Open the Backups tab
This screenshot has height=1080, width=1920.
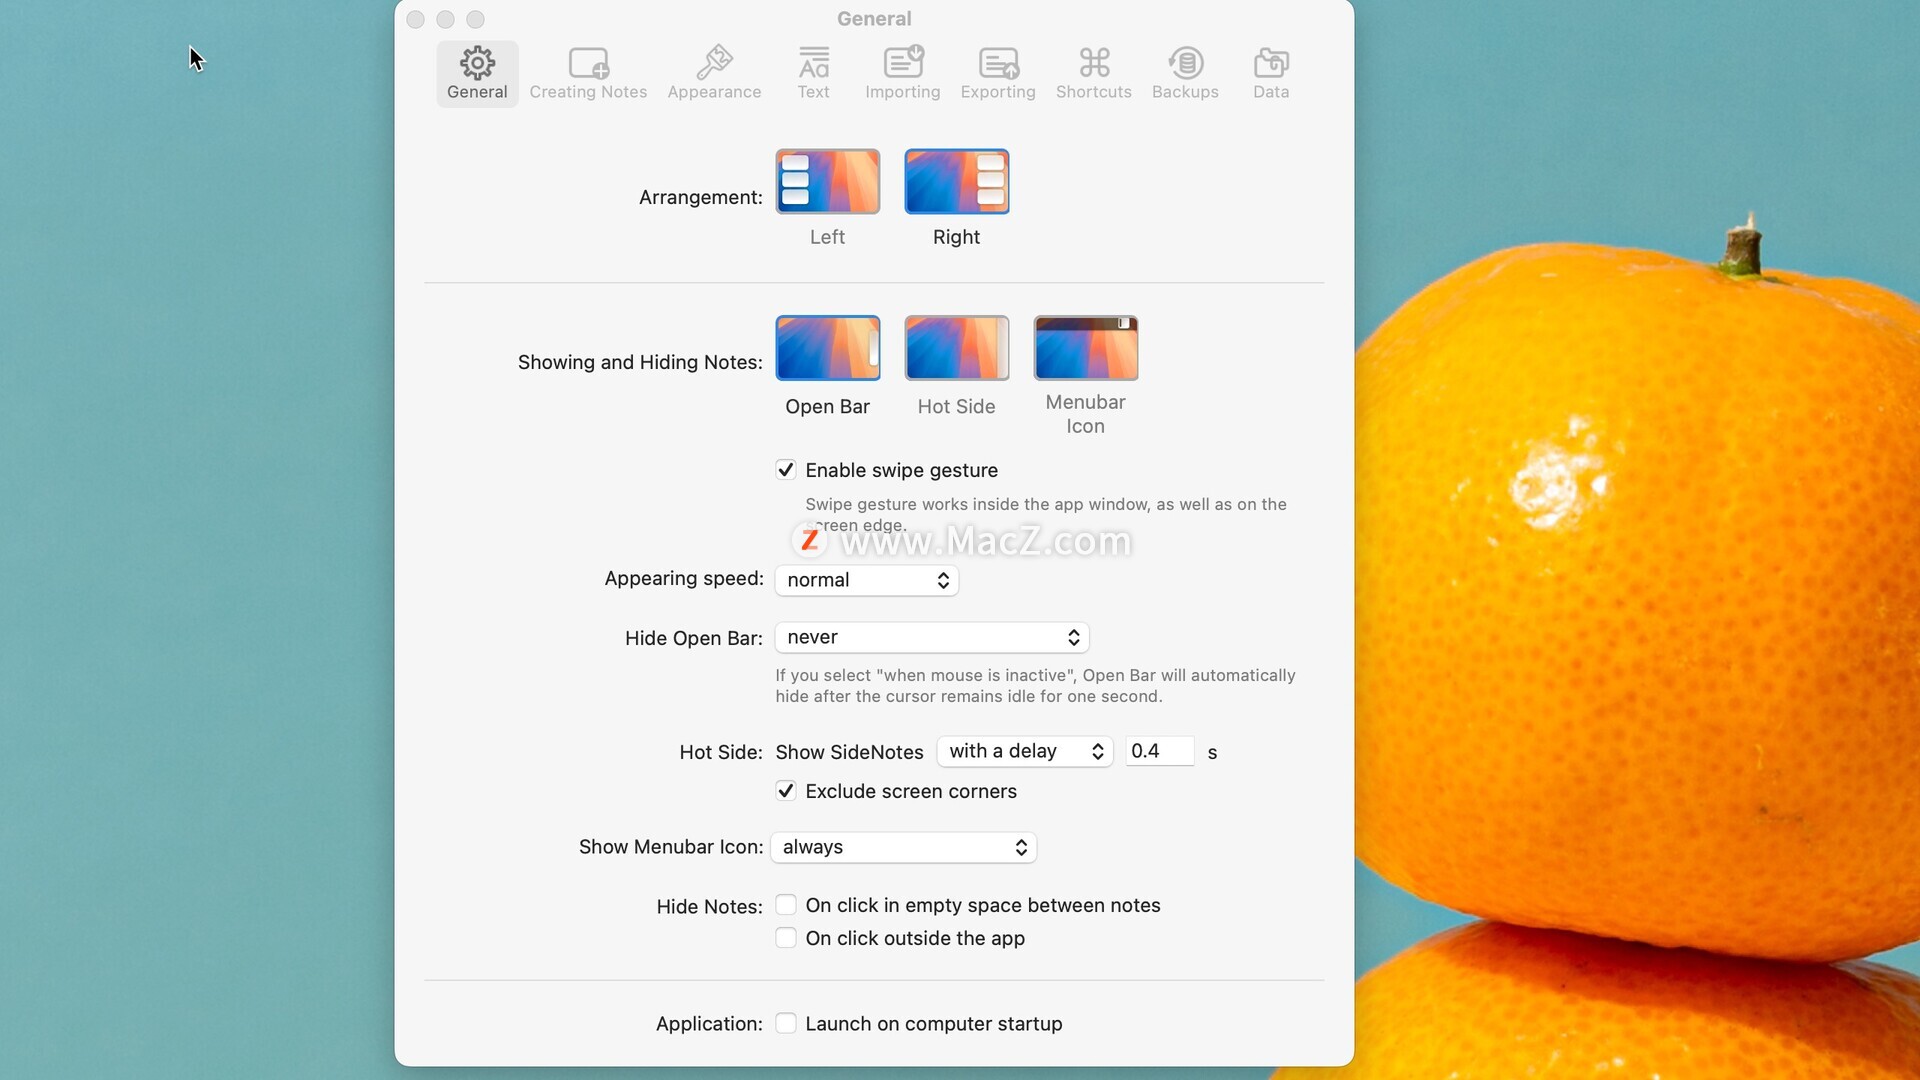click(1185, 74)
